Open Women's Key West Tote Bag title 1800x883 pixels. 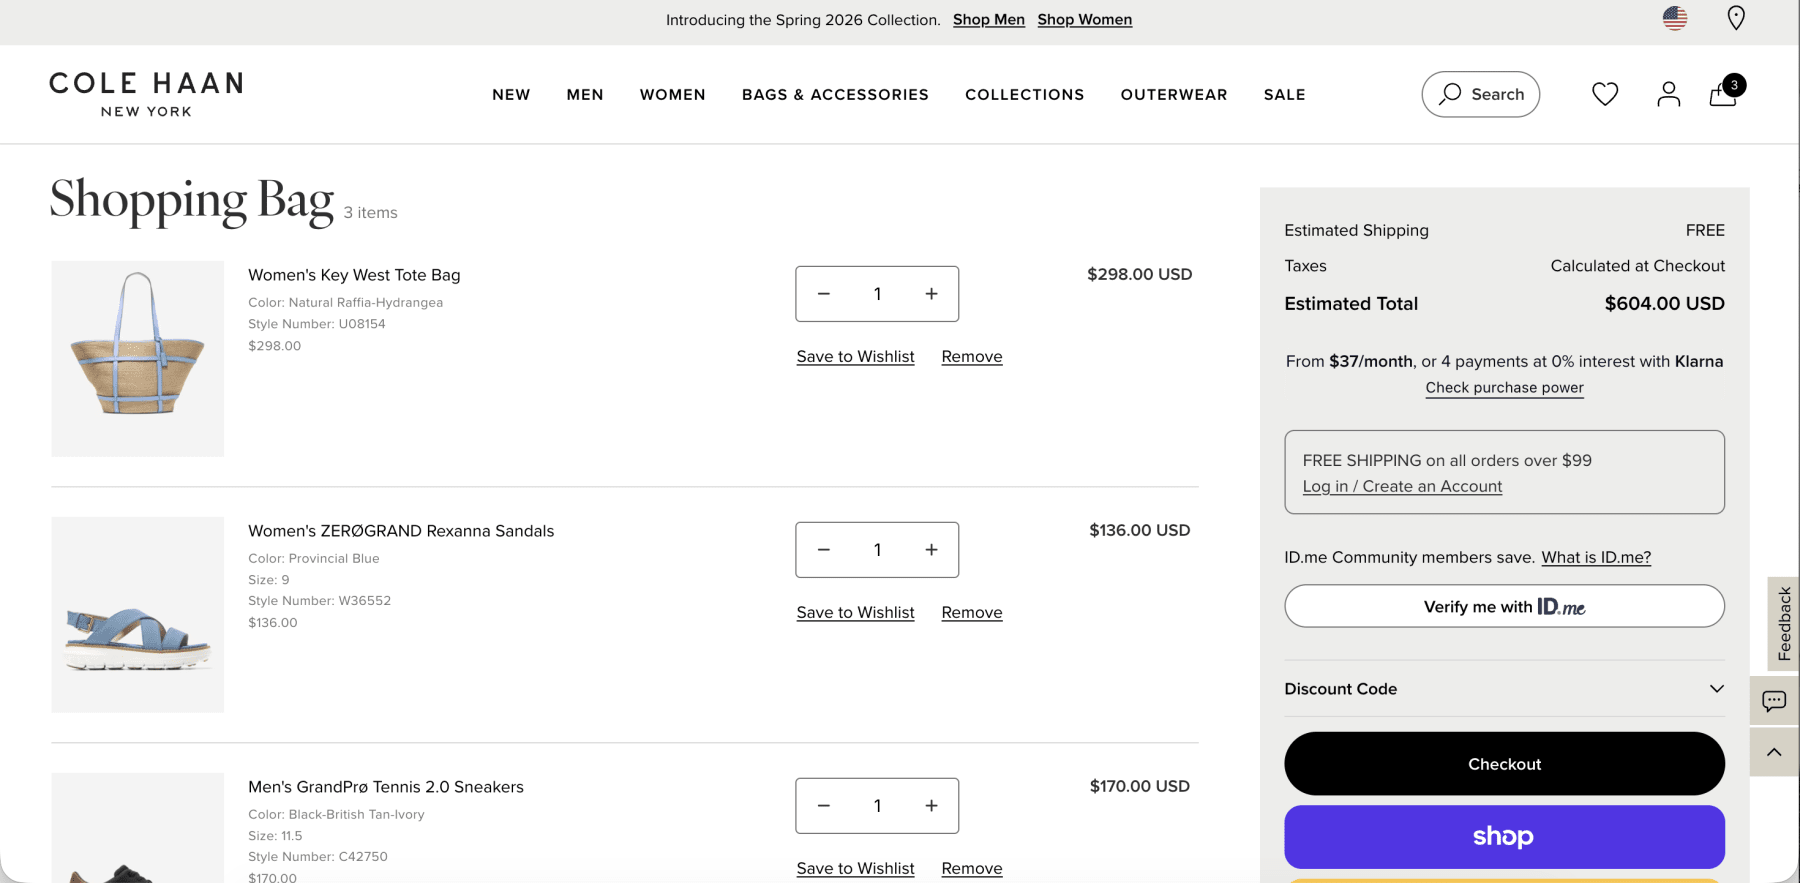[x=354, y=275]
